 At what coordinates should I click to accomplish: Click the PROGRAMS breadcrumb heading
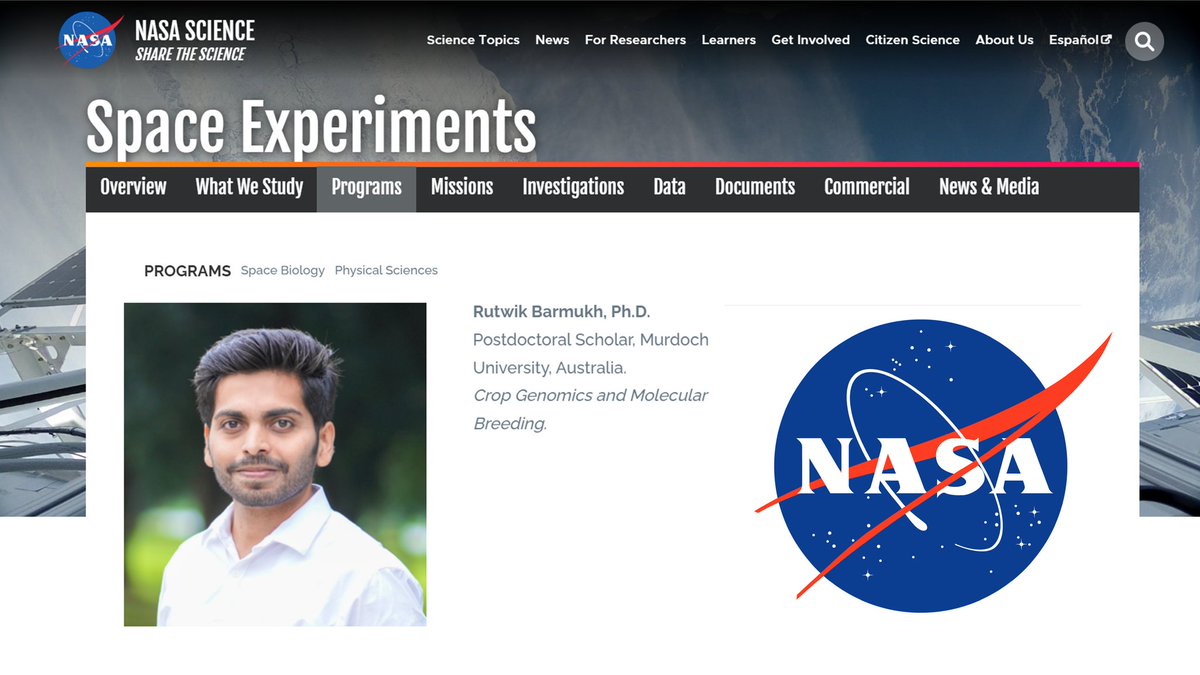tap(187, 271)
